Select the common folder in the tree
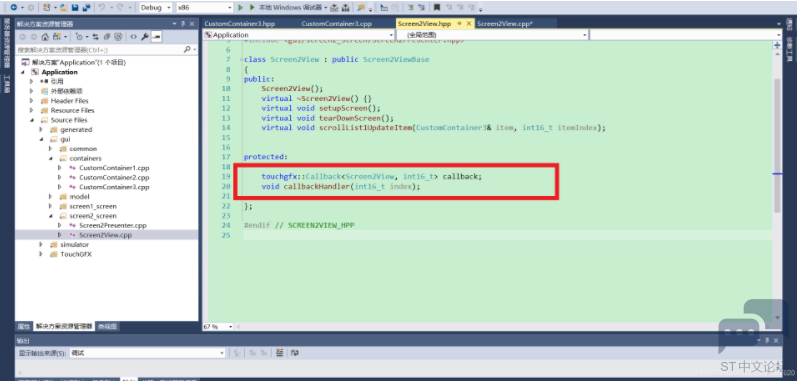Viewport: 797px width, 382px height. click(83, 149)
